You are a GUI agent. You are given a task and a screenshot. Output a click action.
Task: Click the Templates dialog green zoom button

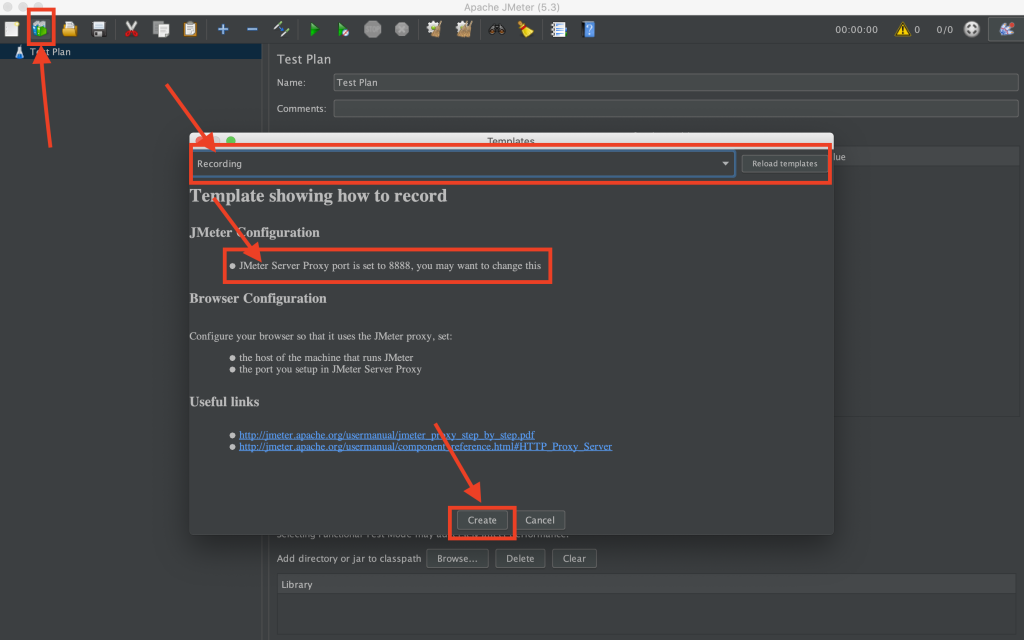click(231, 140)
